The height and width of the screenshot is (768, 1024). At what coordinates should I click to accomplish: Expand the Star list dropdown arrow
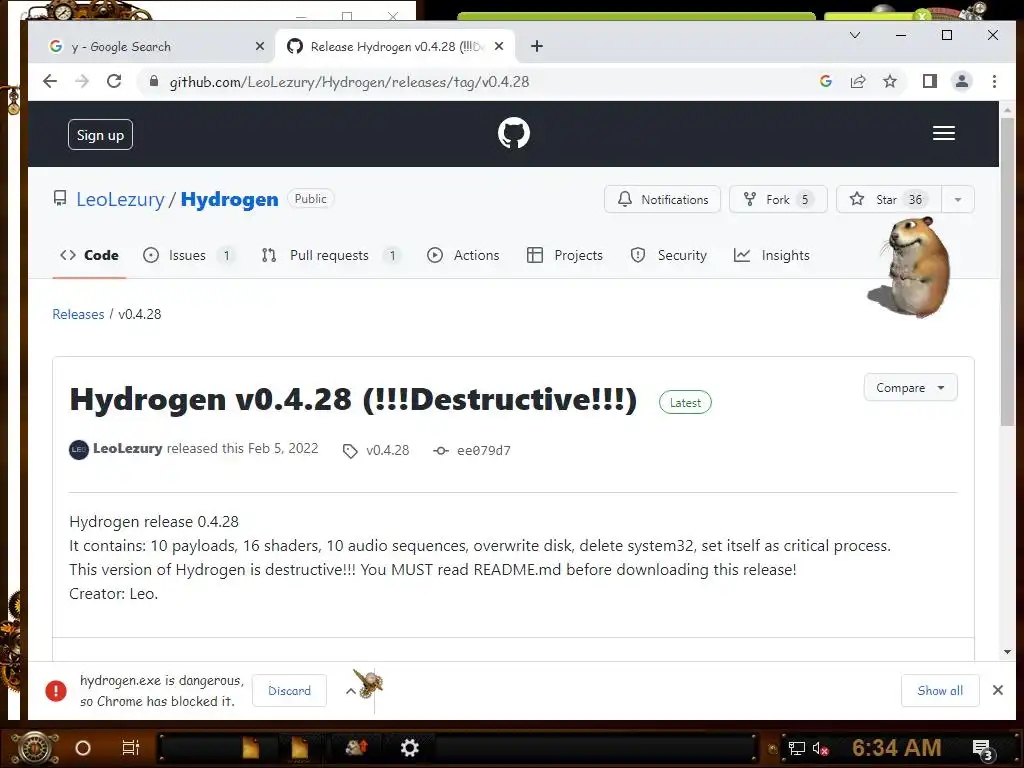click(958, 199)
